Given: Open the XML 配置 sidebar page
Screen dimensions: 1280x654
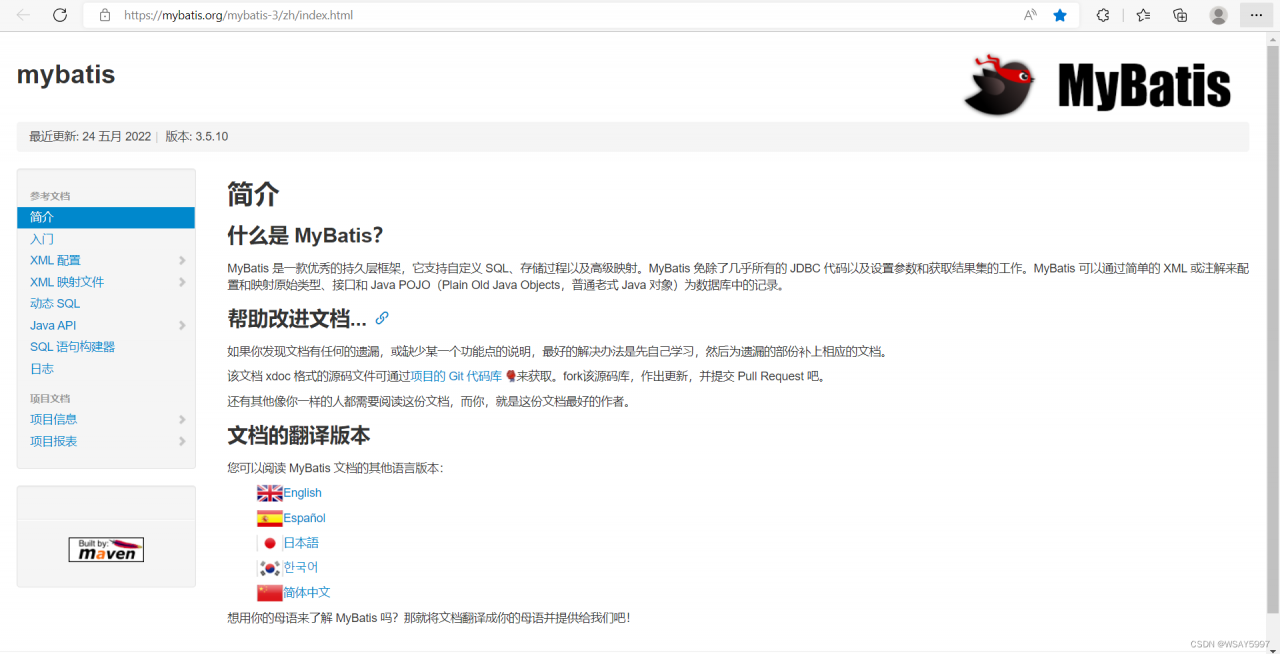Looking at the screenshot, I should point(55,260).
